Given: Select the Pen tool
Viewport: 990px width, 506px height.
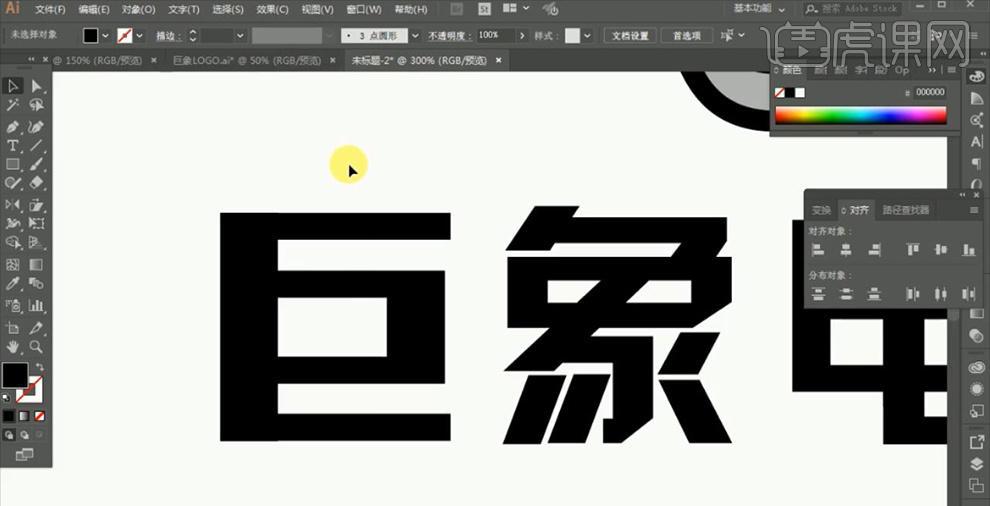Looking at the screenshot, I should click(12, 126).
